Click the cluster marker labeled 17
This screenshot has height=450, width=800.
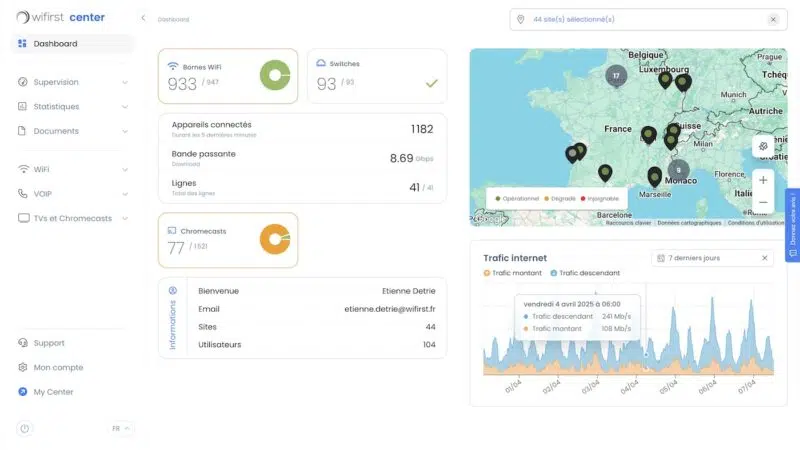click(x=616, y=76)
